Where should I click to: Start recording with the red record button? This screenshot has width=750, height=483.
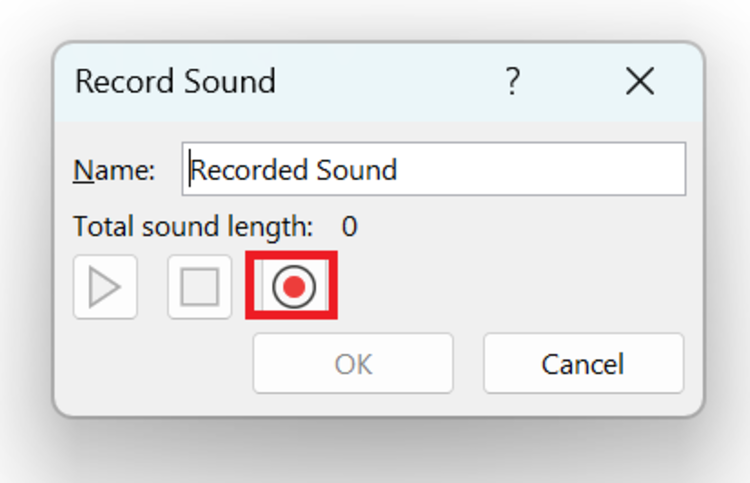294,286
